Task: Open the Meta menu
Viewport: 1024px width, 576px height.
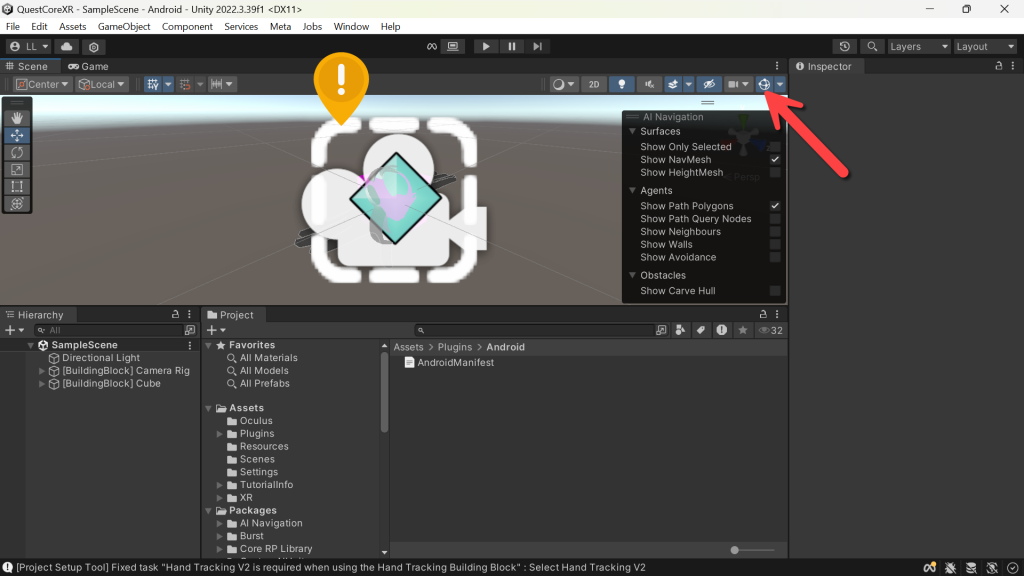Action: click(280, 27)
